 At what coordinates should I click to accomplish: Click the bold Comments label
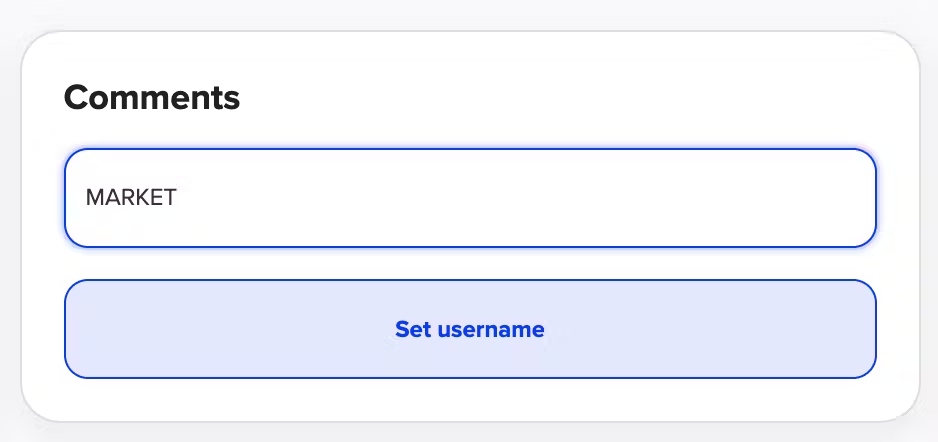tap(152, 98)
